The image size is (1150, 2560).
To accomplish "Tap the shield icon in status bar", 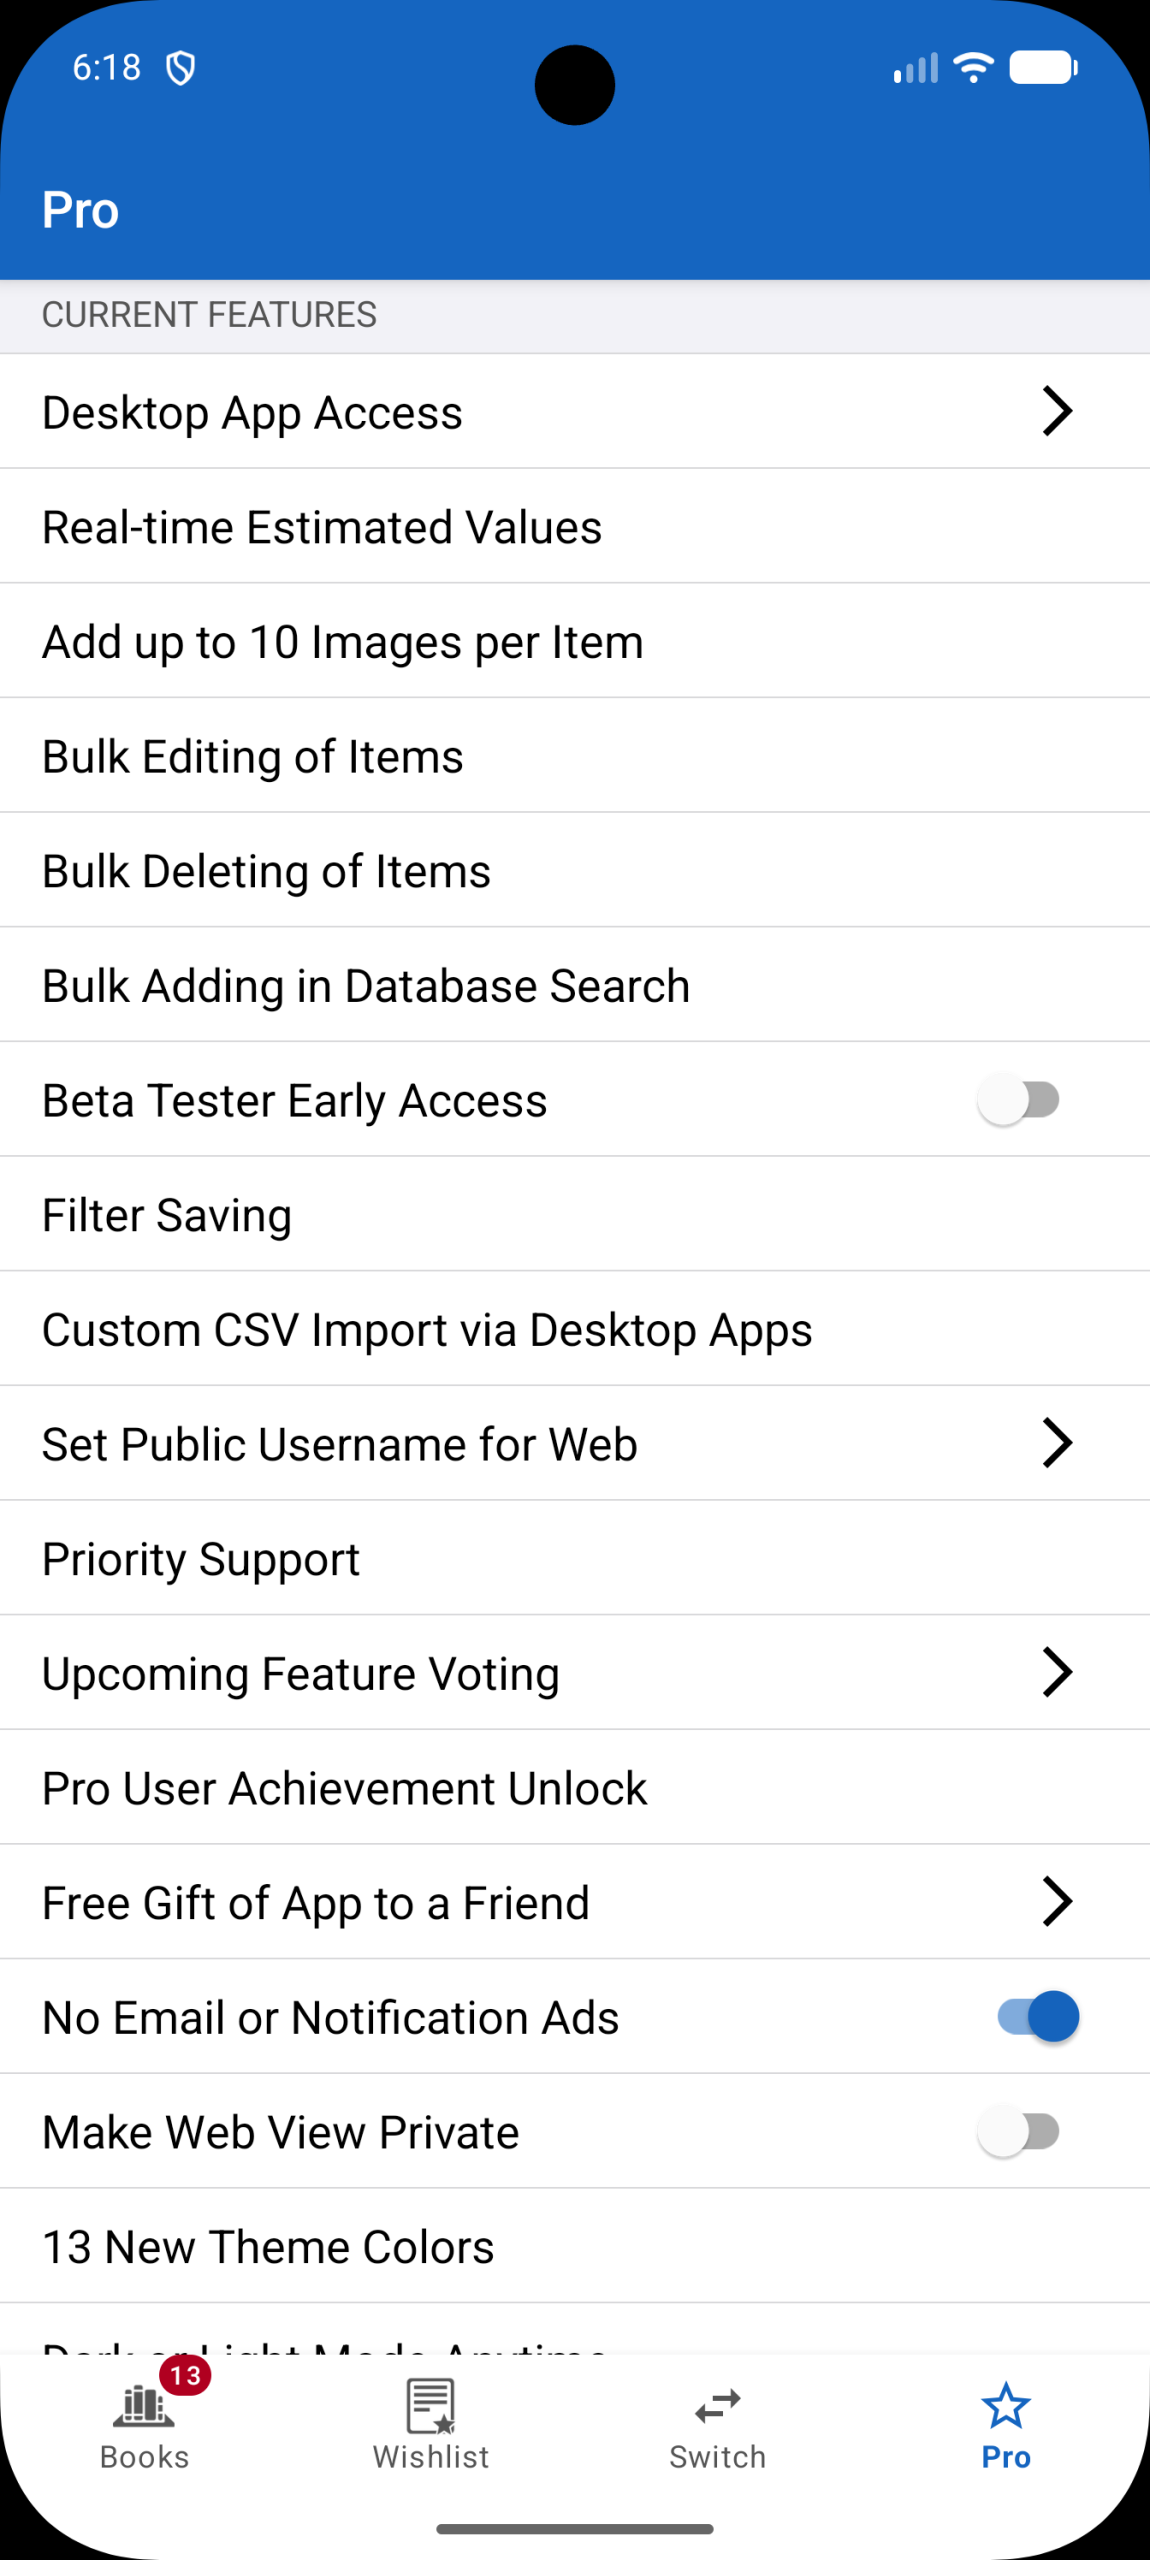I will (181, 68).
